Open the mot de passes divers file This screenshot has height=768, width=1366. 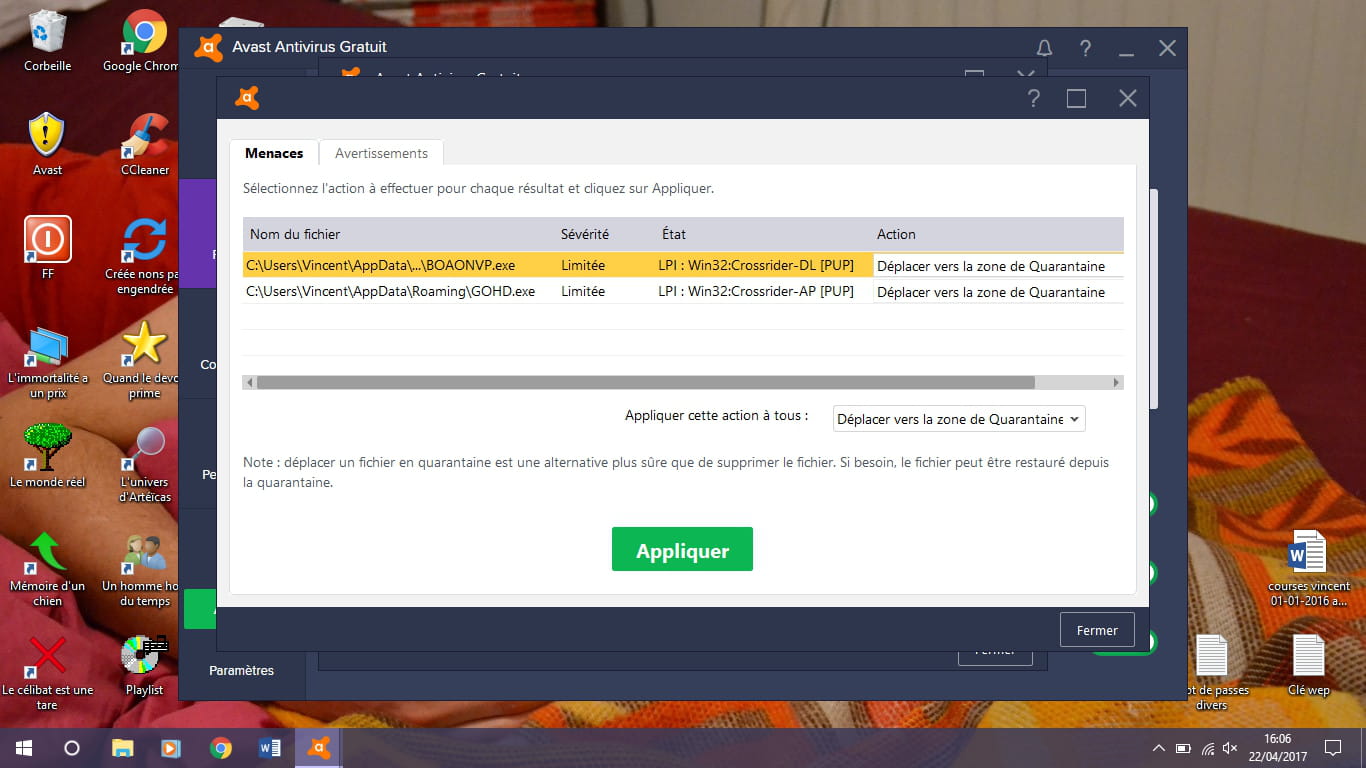[1211, 672]
